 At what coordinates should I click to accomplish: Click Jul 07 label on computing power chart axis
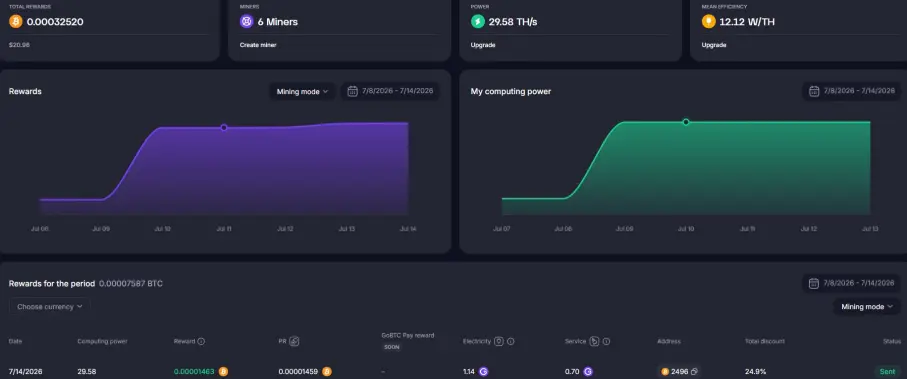pyautogui.click(x=502, y=229)
